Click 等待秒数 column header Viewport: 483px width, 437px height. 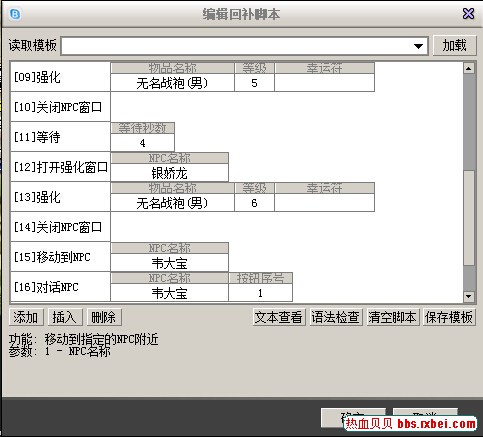142,128
